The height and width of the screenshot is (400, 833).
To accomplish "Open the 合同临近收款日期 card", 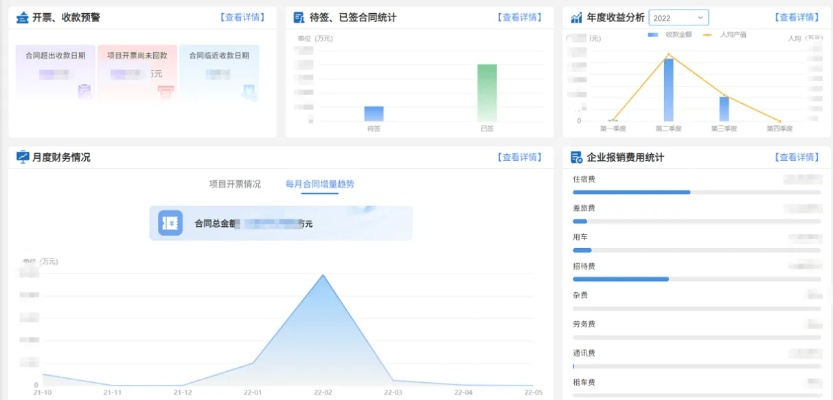I will click(x=218, y=71).
